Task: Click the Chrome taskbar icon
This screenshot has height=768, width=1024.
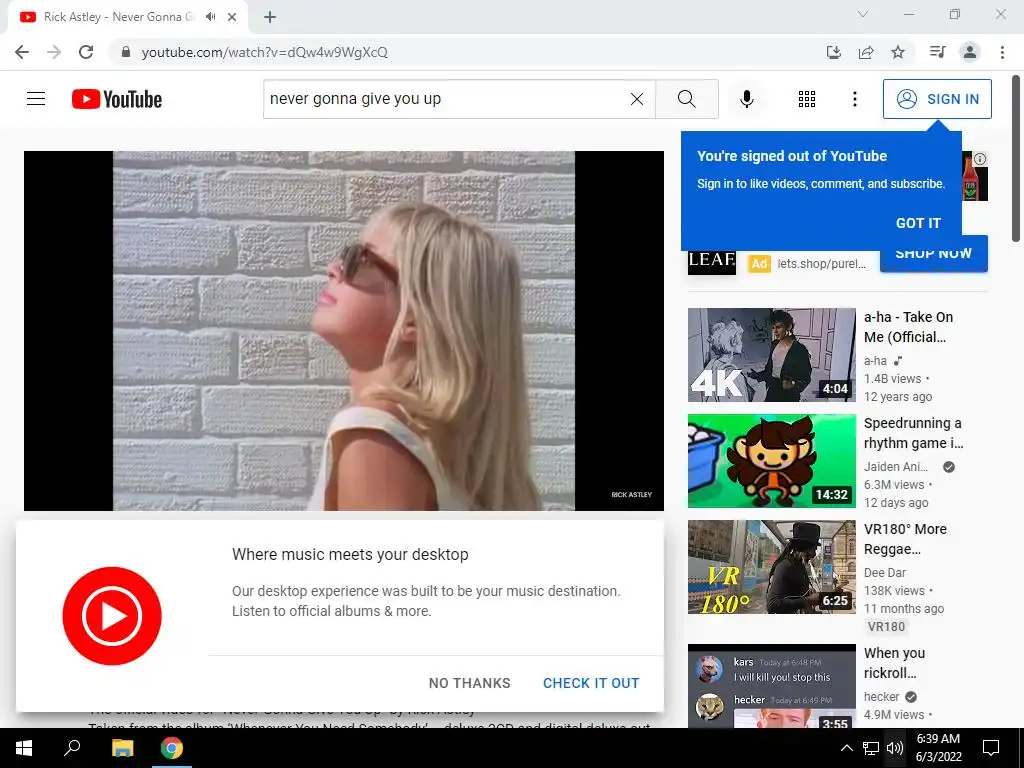Action: point(172,748)
